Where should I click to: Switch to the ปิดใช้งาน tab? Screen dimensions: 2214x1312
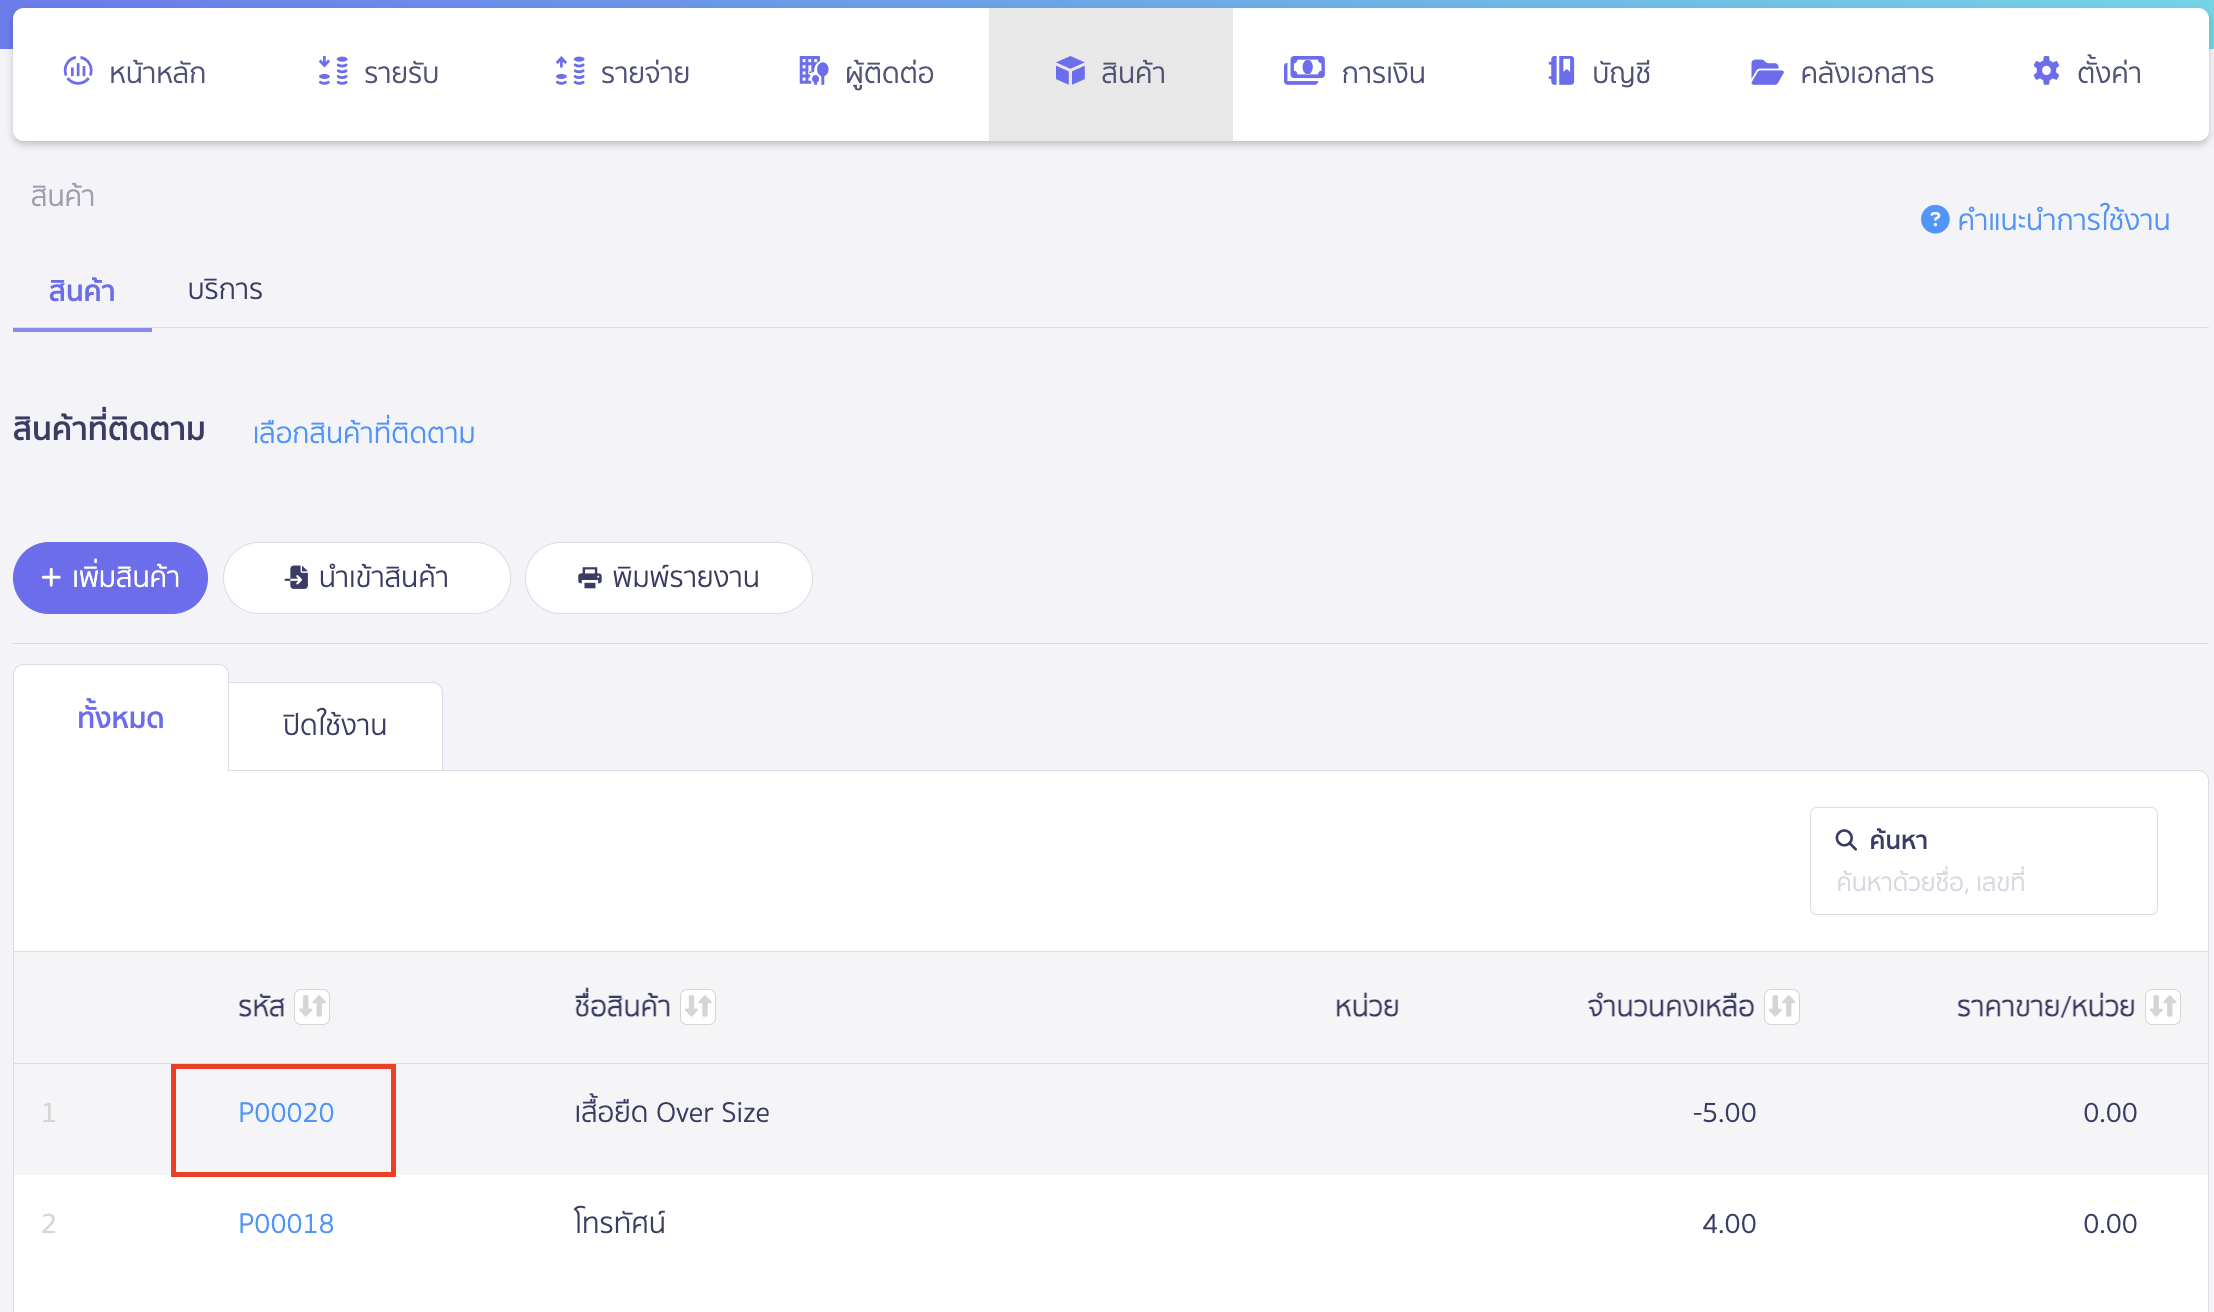point(335,725)
